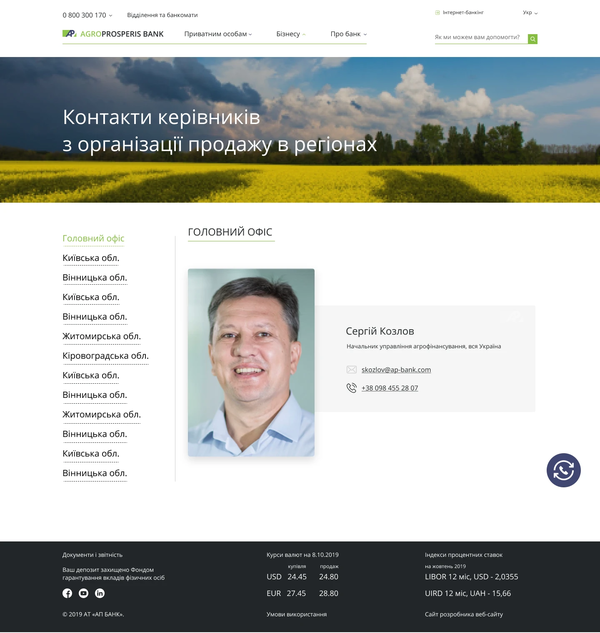This screenshot has height=633, width=600.
Task: Click the +38 098 455 28 07 phone link
Action: 389,388
